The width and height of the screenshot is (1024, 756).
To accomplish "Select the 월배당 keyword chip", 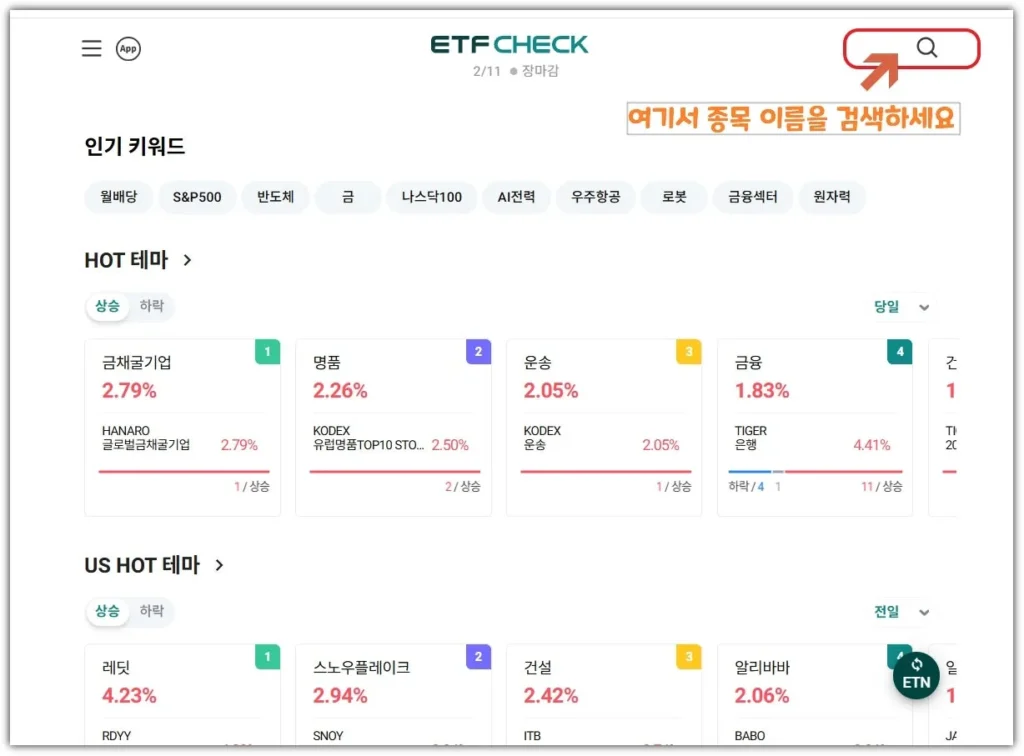I will coord(118,197).
